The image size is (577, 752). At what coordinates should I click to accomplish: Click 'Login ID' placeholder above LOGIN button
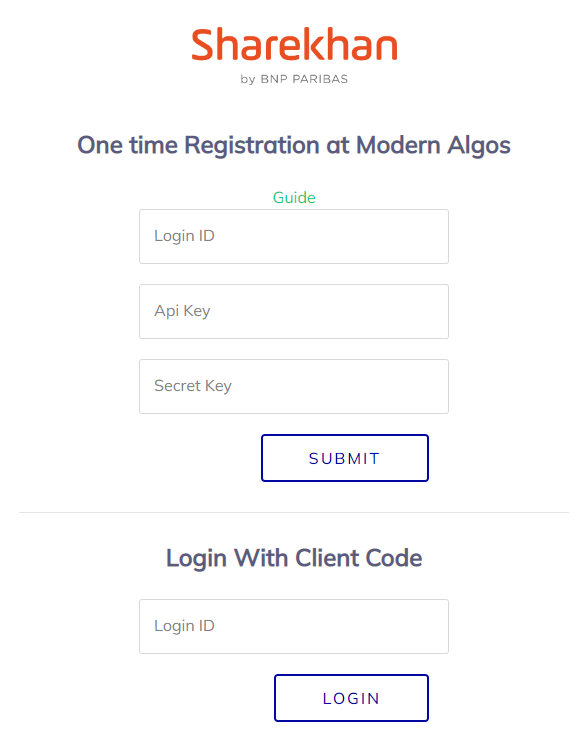[x=184, y=626]
